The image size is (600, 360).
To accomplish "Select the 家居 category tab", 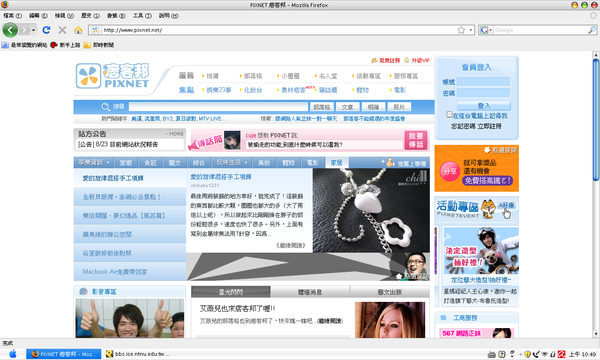I will (337, 163).
